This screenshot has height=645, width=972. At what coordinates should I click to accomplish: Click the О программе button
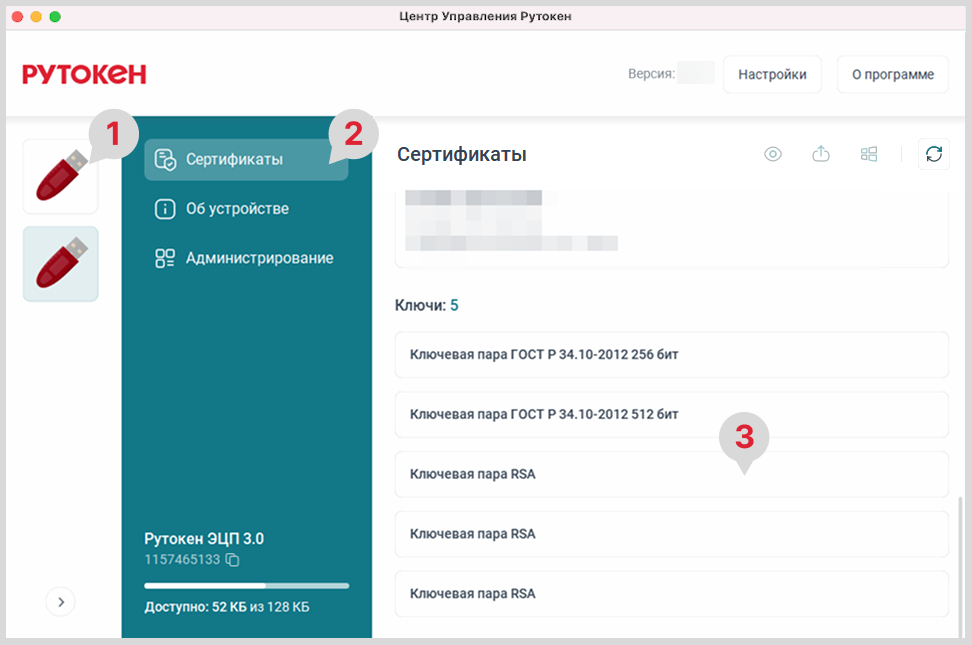click(892, 74)
